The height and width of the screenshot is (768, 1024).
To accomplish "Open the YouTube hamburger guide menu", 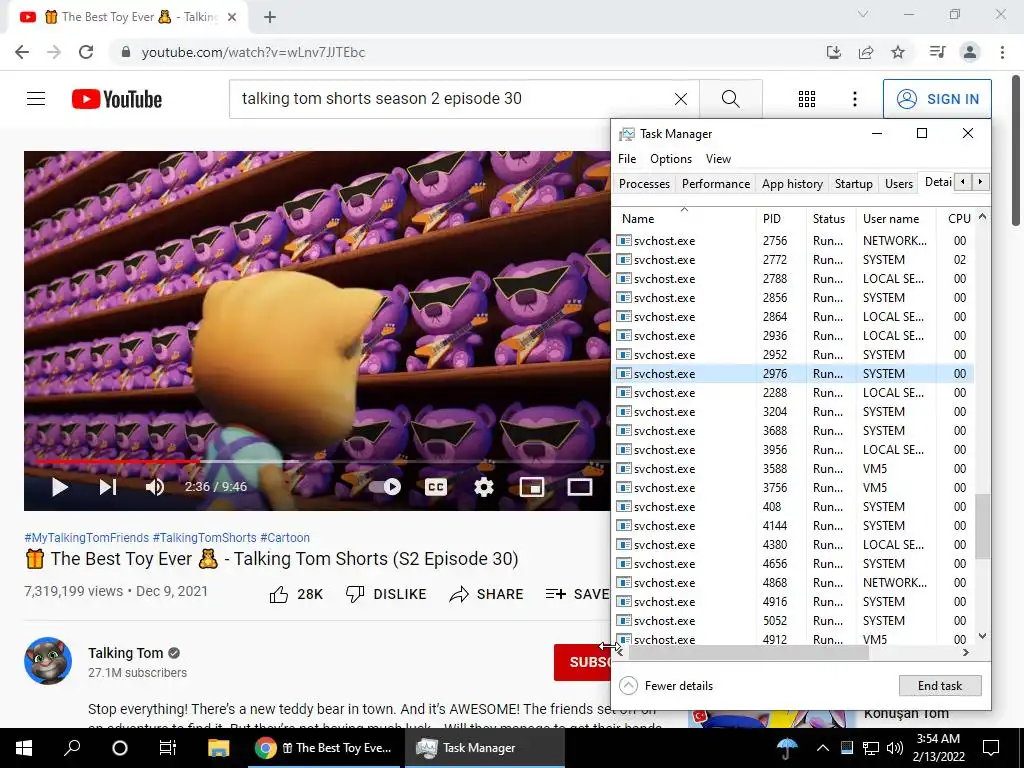I will pos(36,99).
